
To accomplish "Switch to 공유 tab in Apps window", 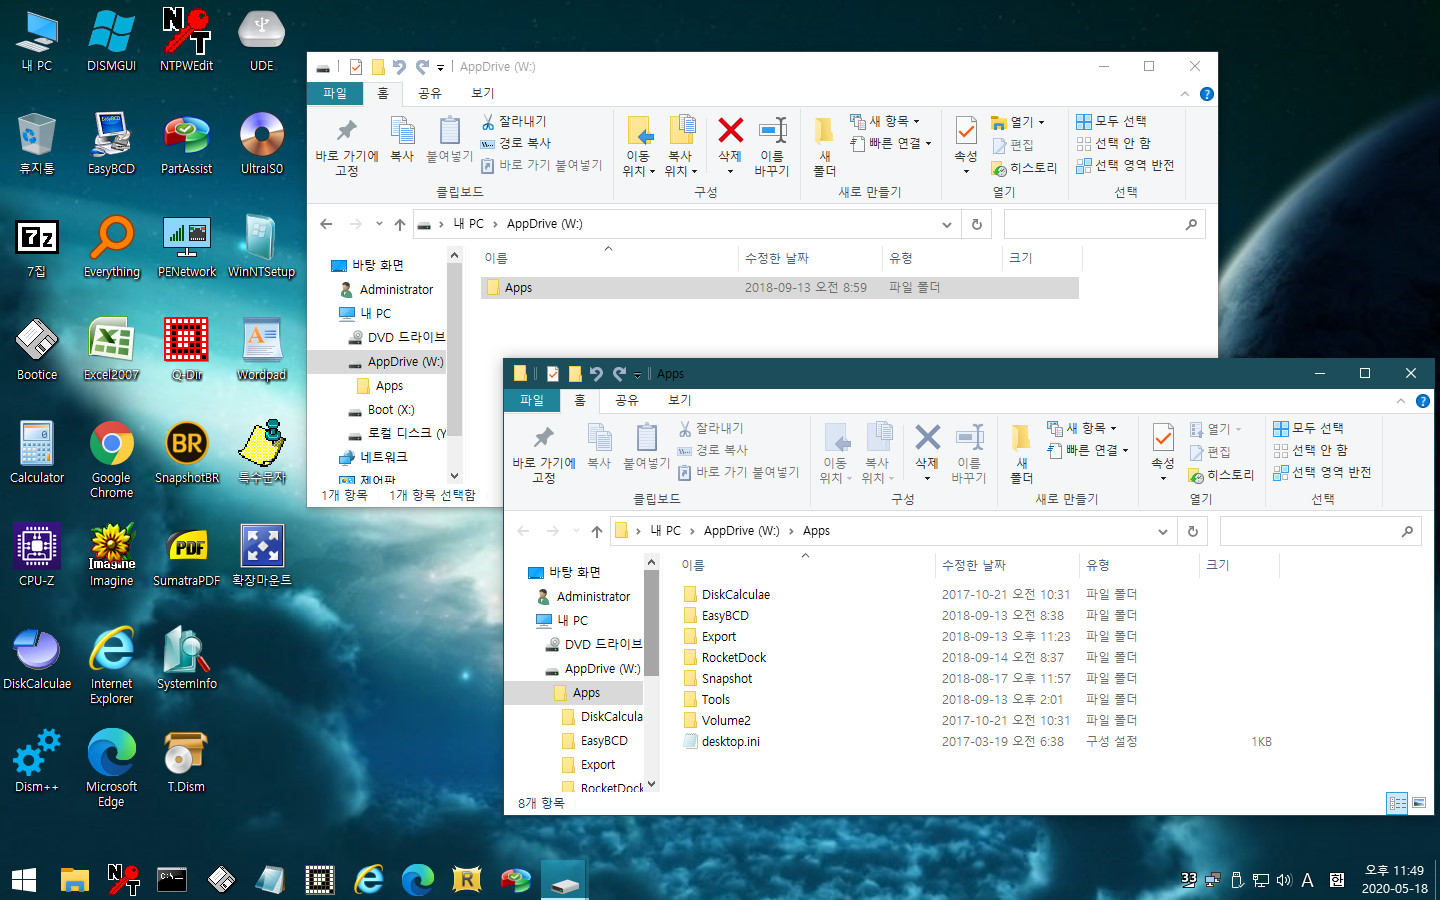I will tap(626, 400).
